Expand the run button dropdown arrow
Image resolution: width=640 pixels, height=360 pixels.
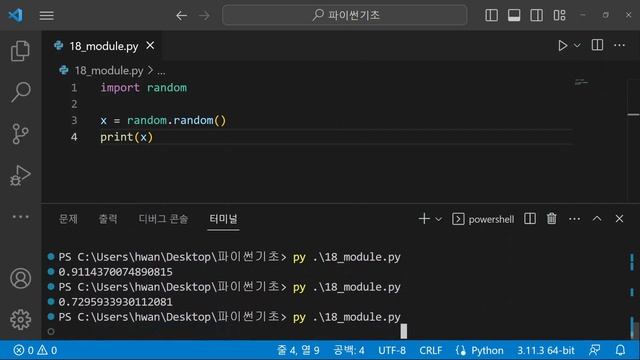(577, 45)
